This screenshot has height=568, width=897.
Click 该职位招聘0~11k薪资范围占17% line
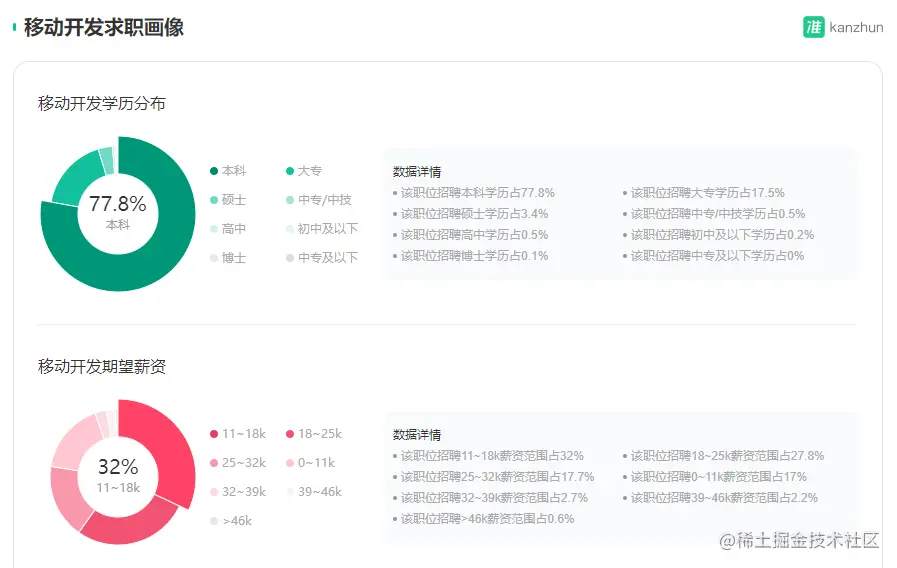(x=715, y=477)
